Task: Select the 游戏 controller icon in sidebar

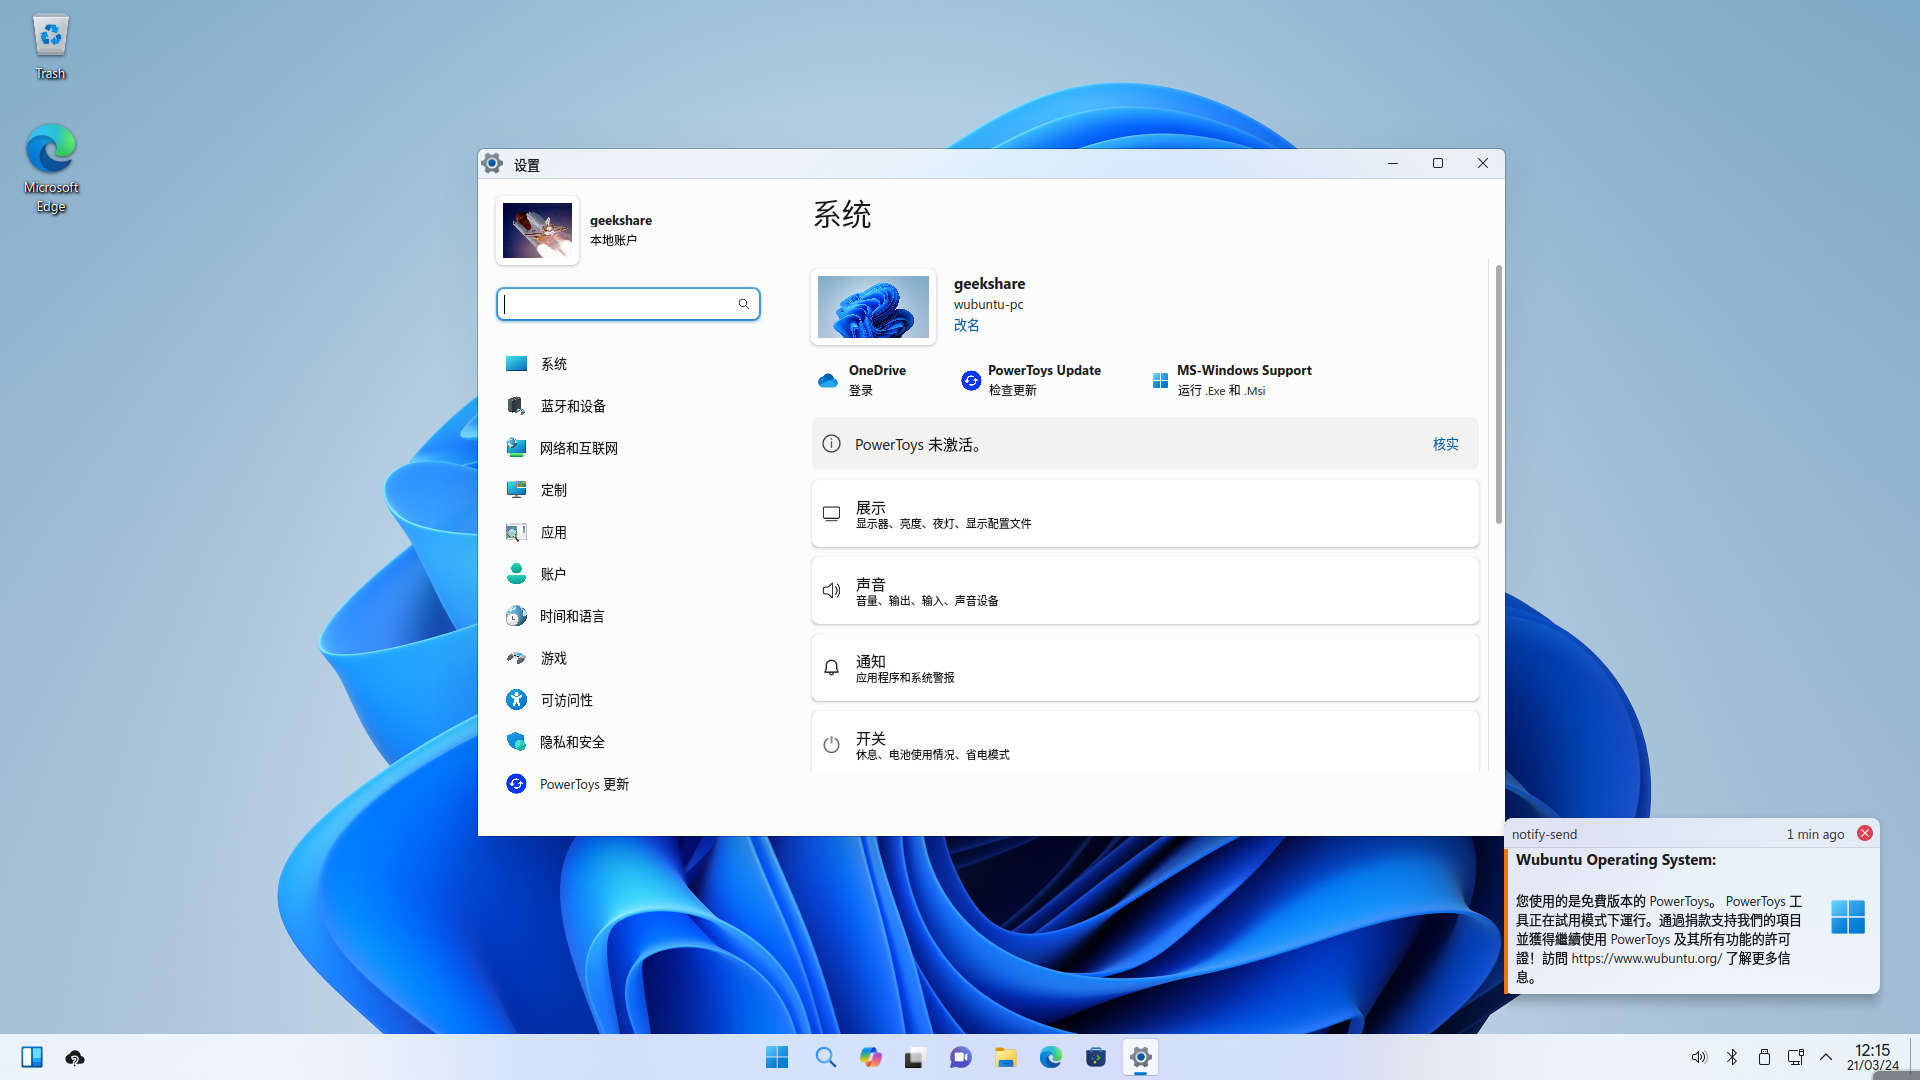Action: 516,658
